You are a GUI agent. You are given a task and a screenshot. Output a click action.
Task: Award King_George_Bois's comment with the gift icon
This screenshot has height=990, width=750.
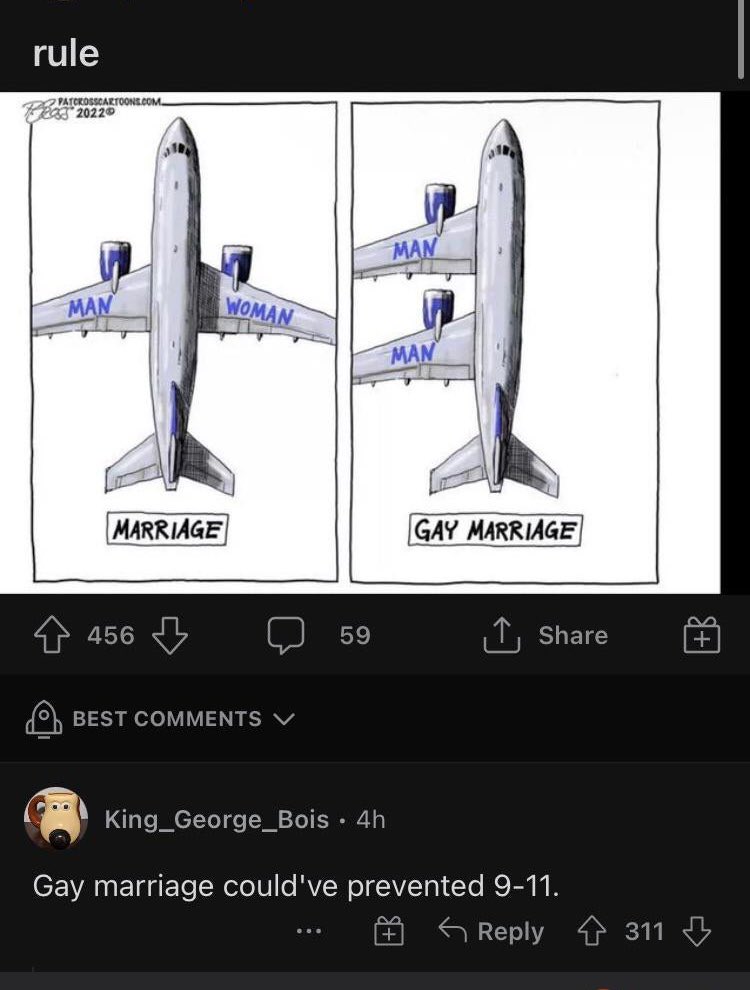click(387, 932)
